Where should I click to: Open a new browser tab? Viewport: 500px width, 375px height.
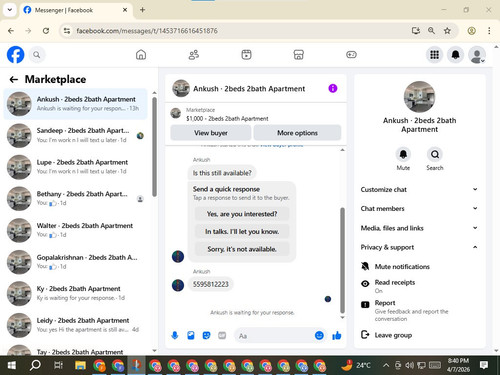pos(142,10)
